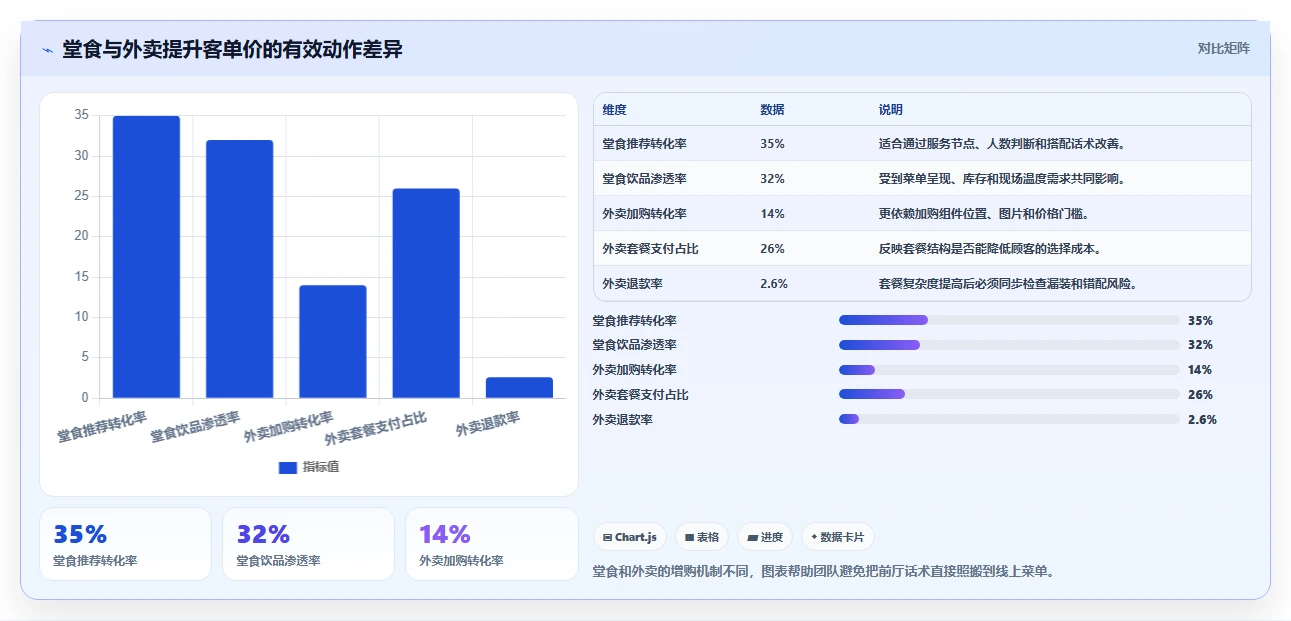
Task: Click the 35% value in table
Action: 772,144
